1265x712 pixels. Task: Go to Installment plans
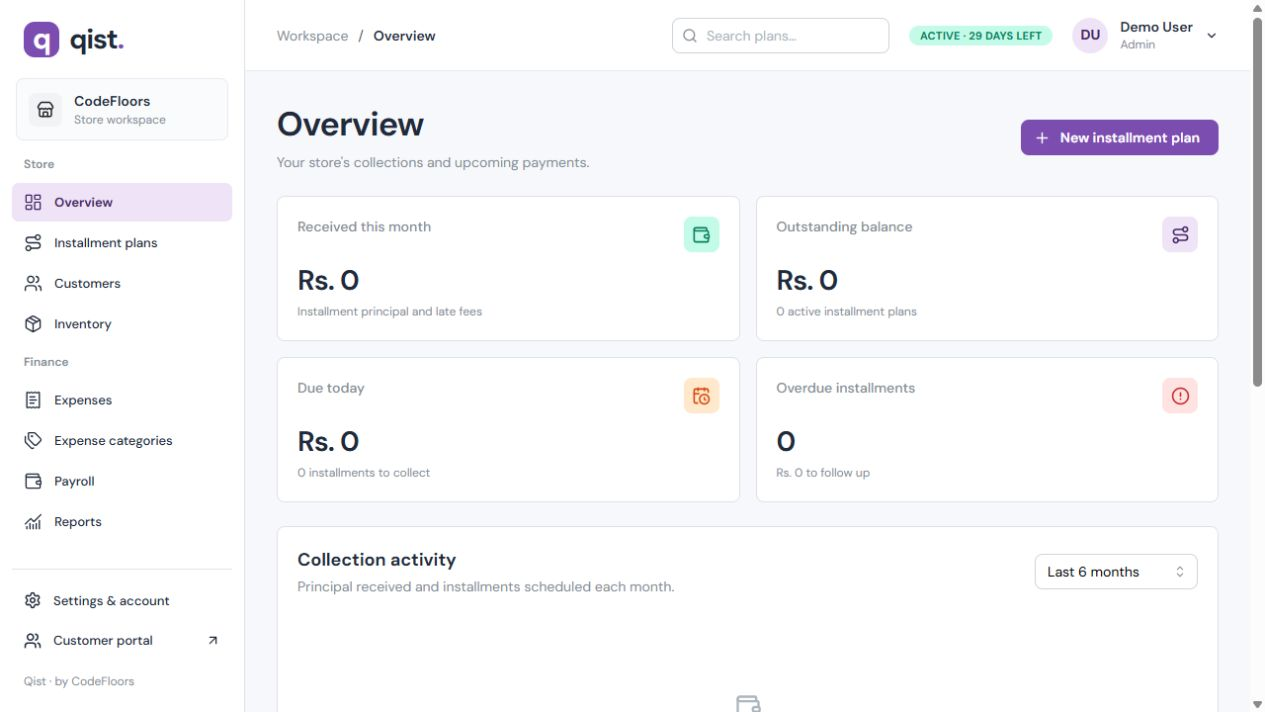(x=122, y=243)
